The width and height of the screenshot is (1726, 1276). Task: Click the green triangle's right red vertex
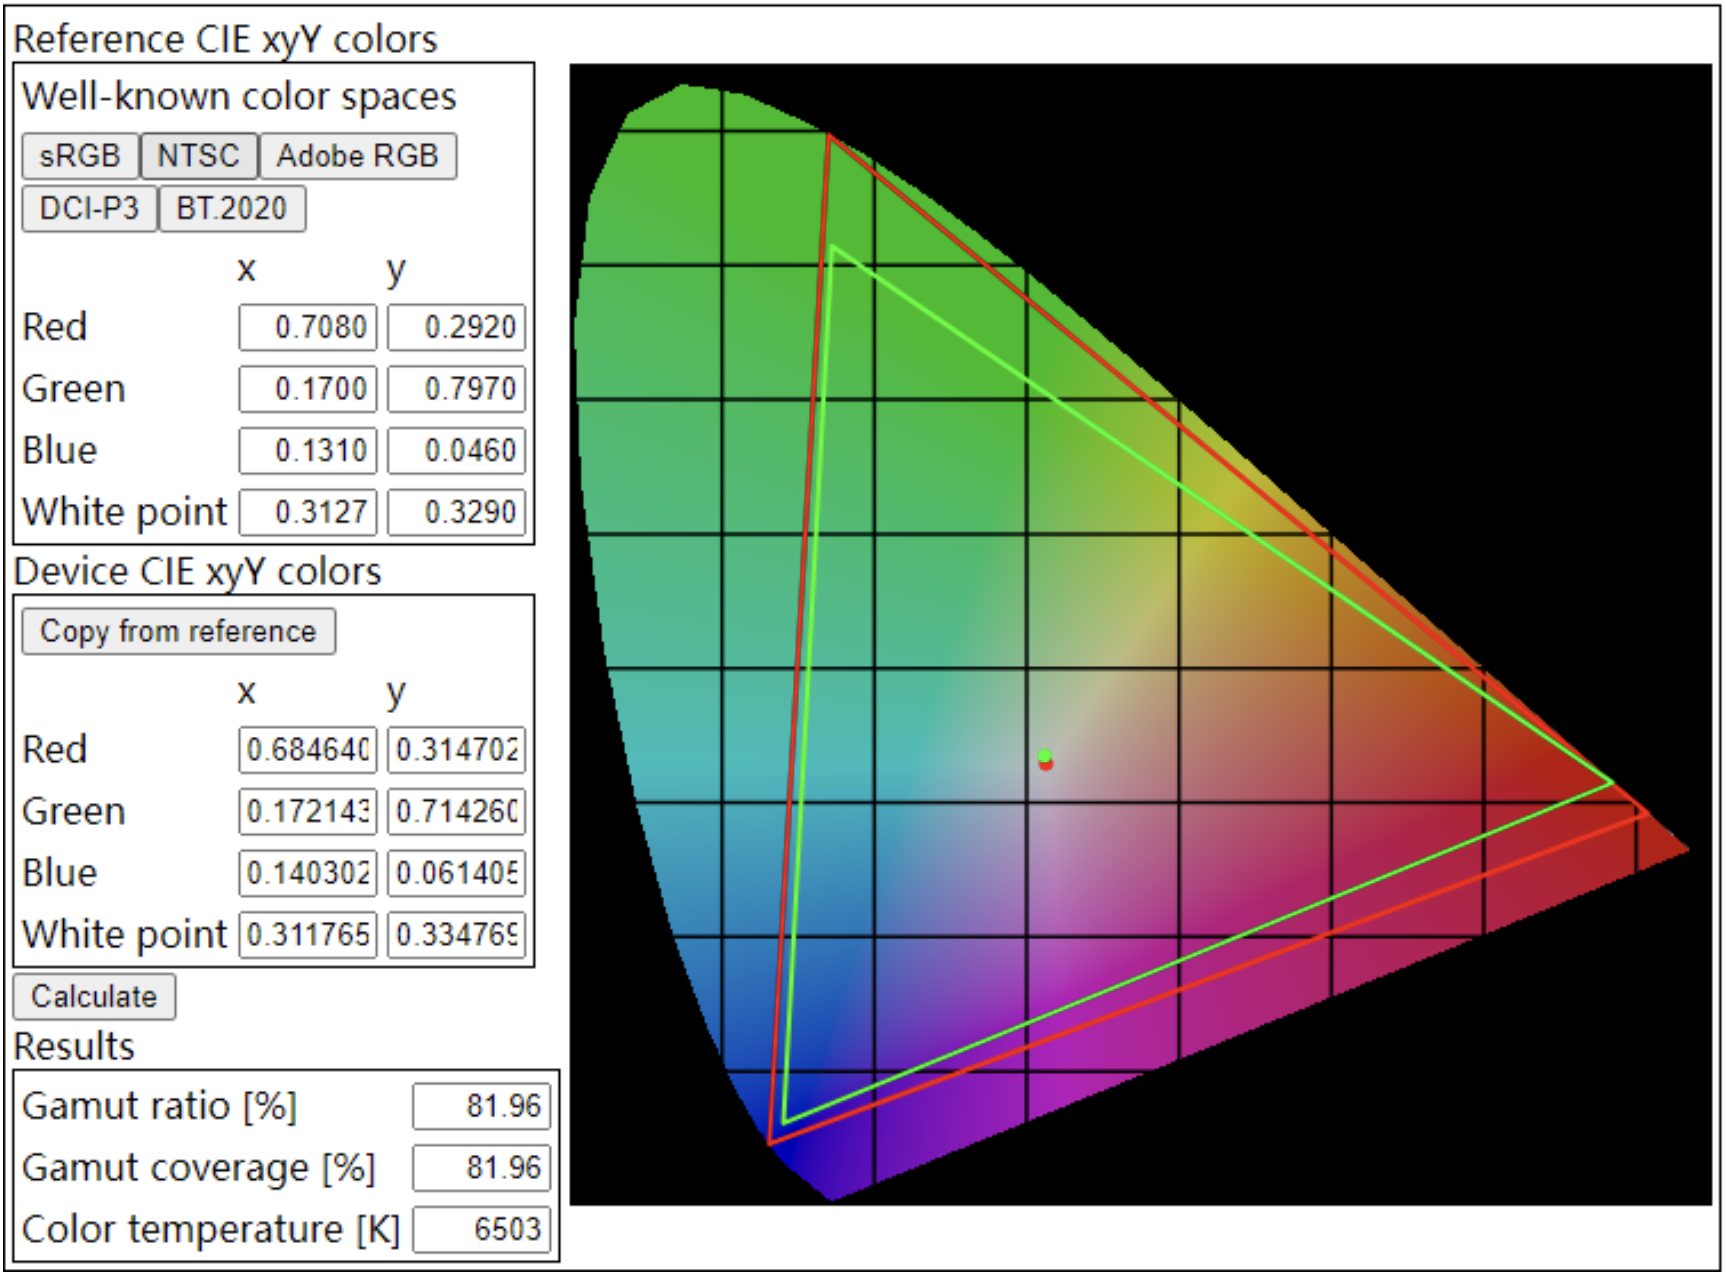point(1611,783)
